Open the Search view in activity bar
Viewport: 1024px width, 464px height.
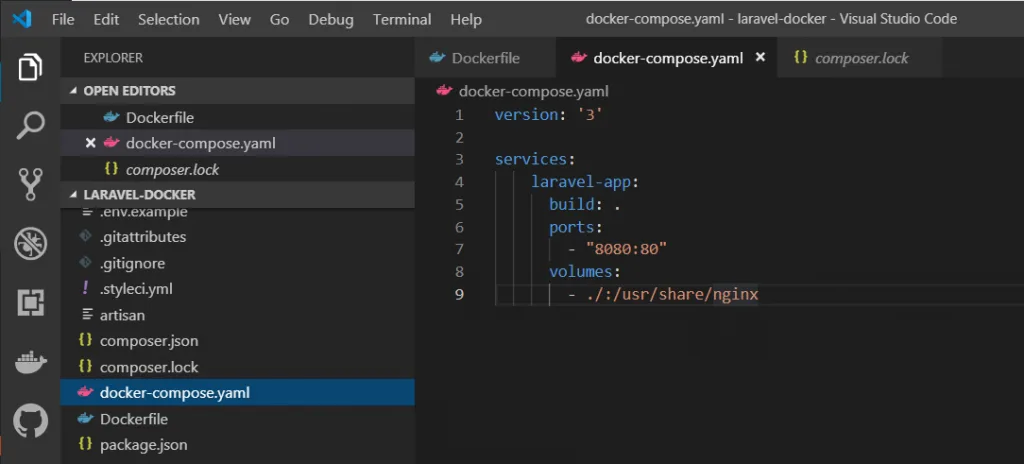click(x=30, y=125)
